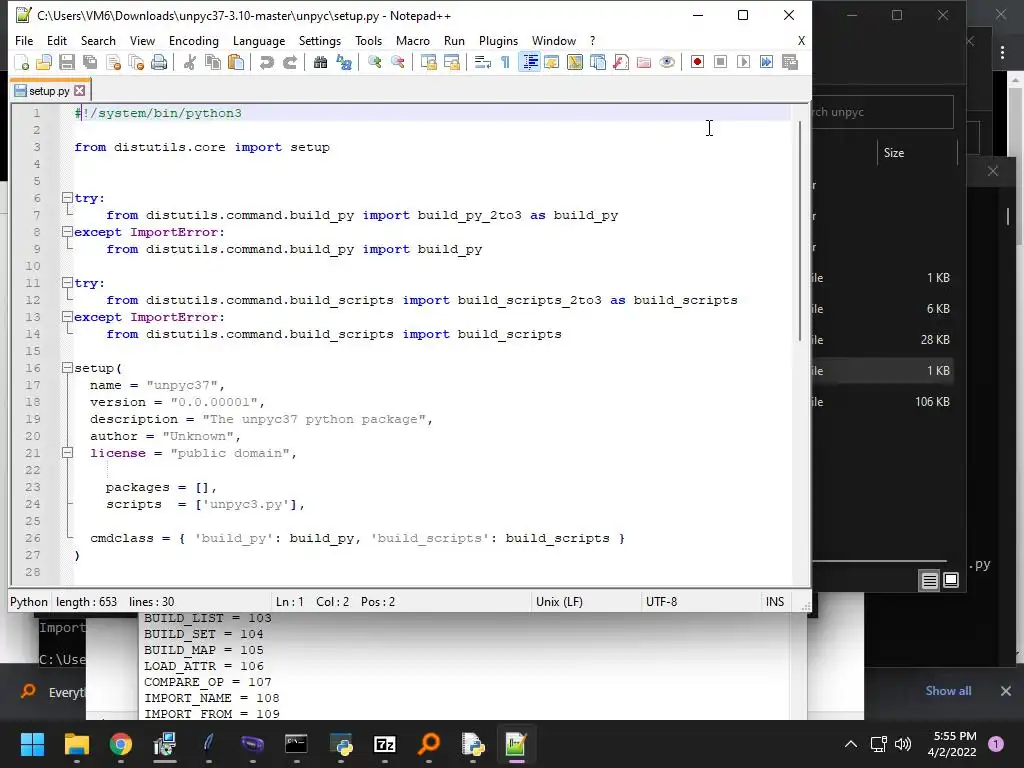Click the Paste clipboard icon
The width and height of the screenshot is (1024, 768).
click(x=236, y=62)
